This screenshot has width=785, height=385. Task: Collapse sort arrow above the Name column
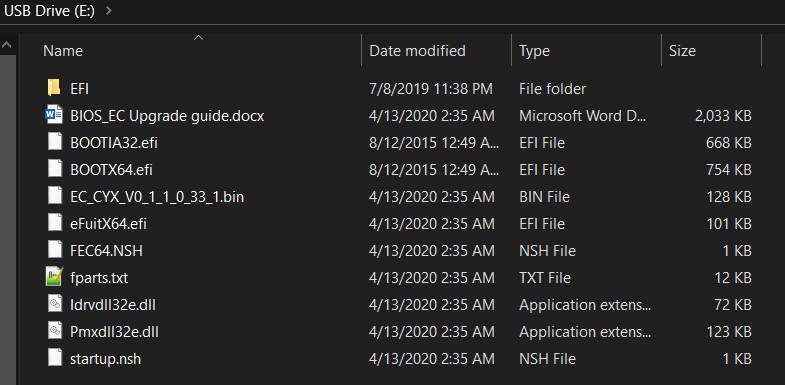(x=199, y=38)
